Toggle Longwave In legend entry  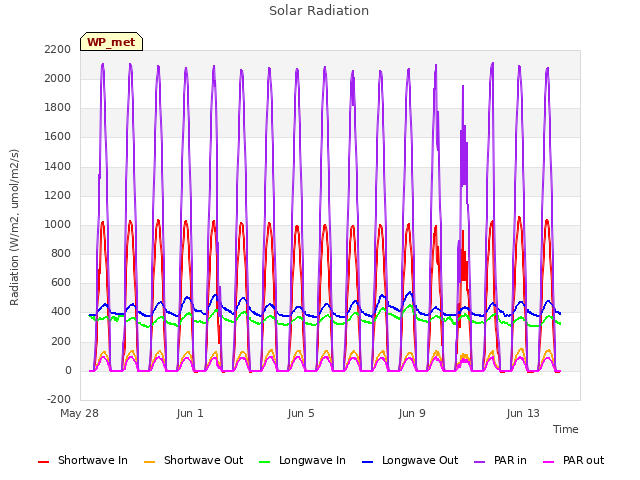click(x=302, y=460)
